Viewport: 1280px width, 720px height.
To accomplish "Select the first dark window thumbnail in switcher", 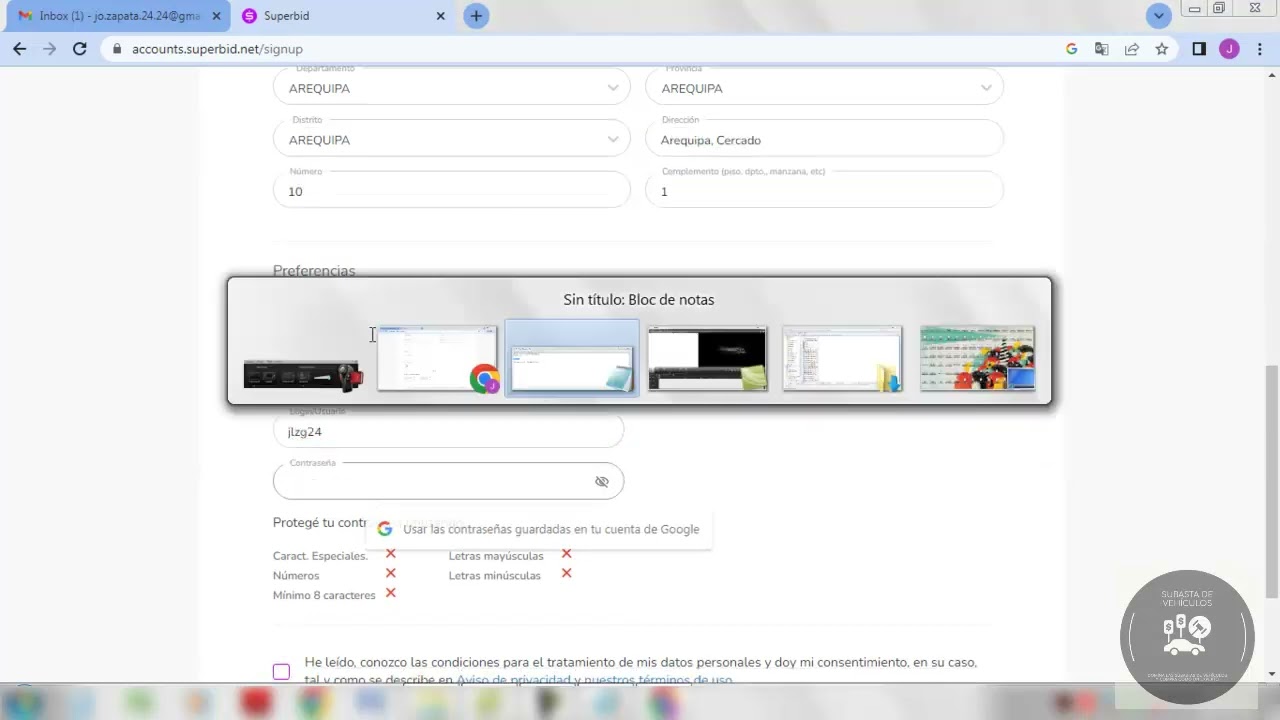I will click(x=303, y=375).
